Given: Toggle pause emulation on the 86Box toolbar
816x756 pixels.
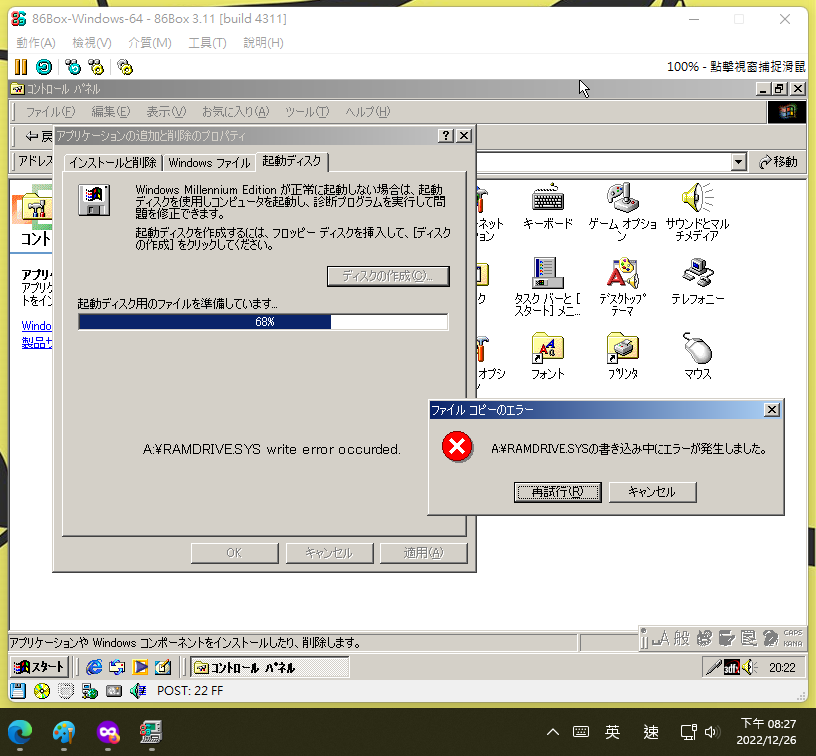Looking at the screenshot, I should click(x=20, y=67).
